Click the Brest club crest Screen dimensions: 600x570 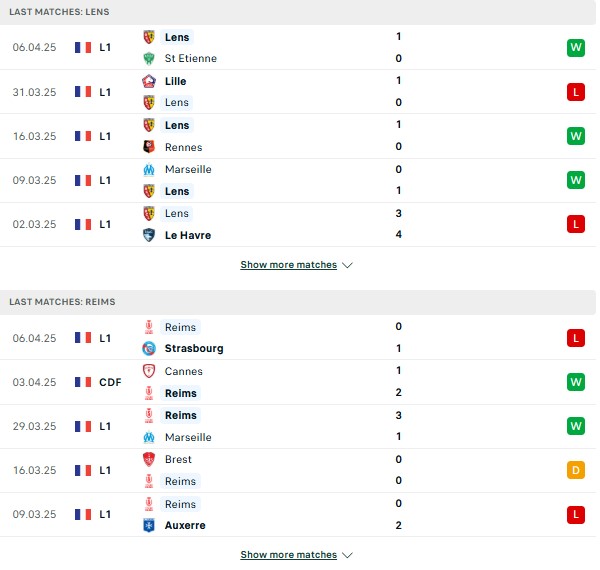[x=149, y=459]
